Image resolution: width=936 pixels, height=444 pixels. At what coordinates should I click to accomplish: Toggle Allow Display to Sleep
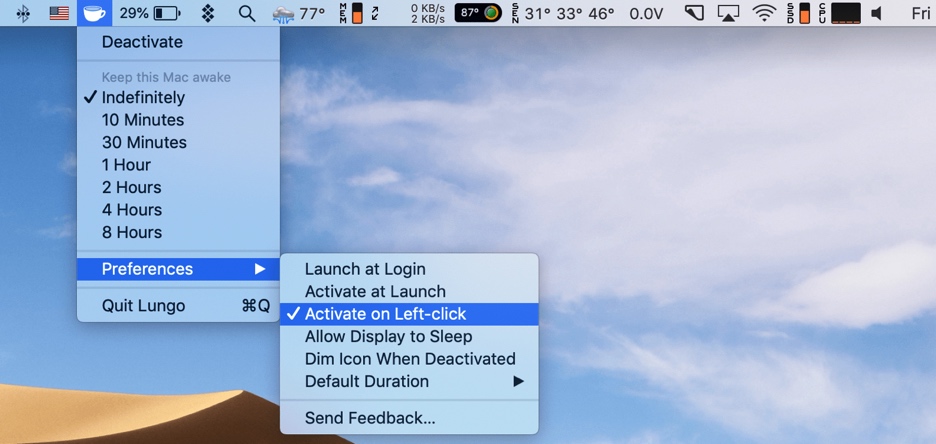click(409, 337)
